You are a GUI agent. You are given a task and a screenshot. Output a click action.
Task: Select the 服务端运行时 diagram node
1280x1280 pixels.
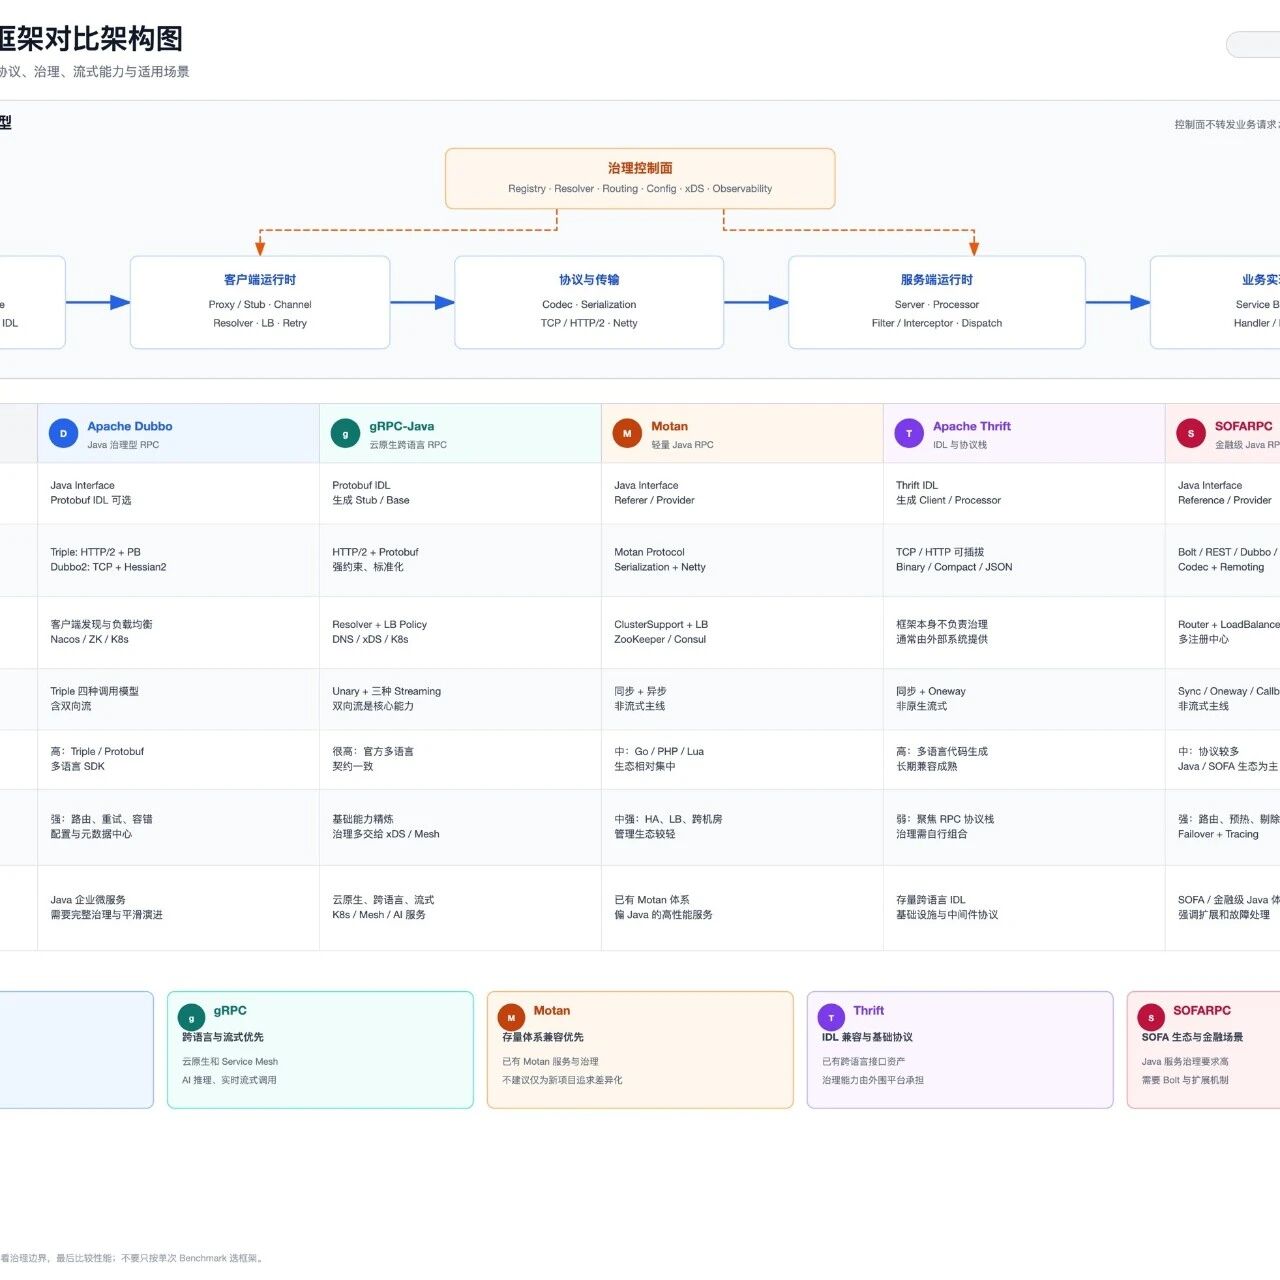coord(937,302)
